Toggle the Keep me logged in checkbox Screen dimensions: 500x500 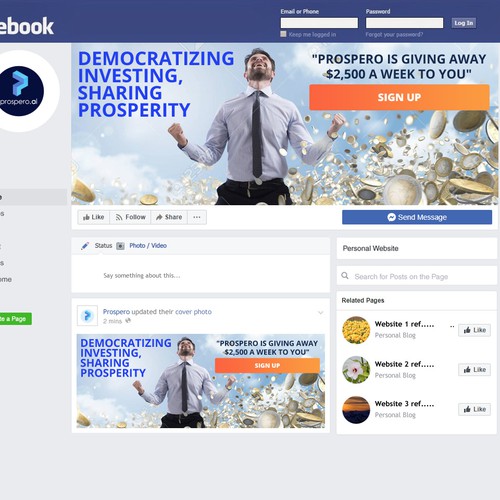tap(283, 34)
